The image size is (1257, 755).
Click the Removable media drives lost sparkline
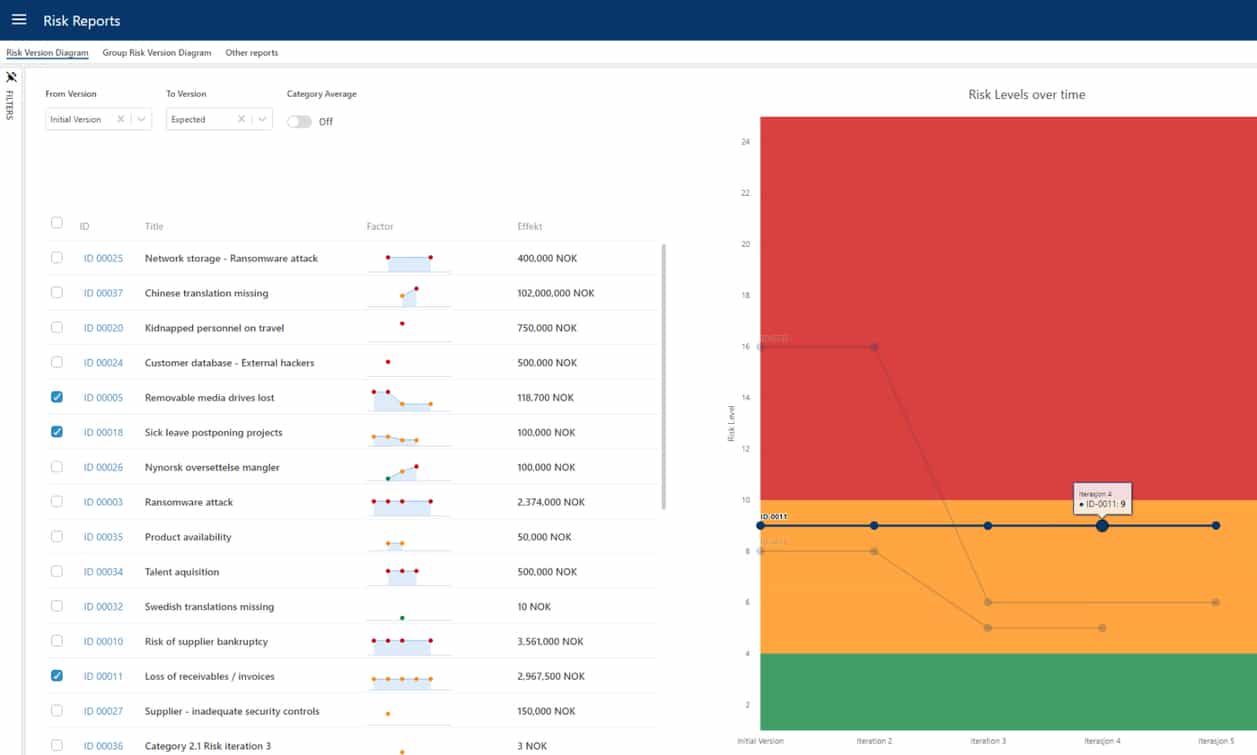402,399
